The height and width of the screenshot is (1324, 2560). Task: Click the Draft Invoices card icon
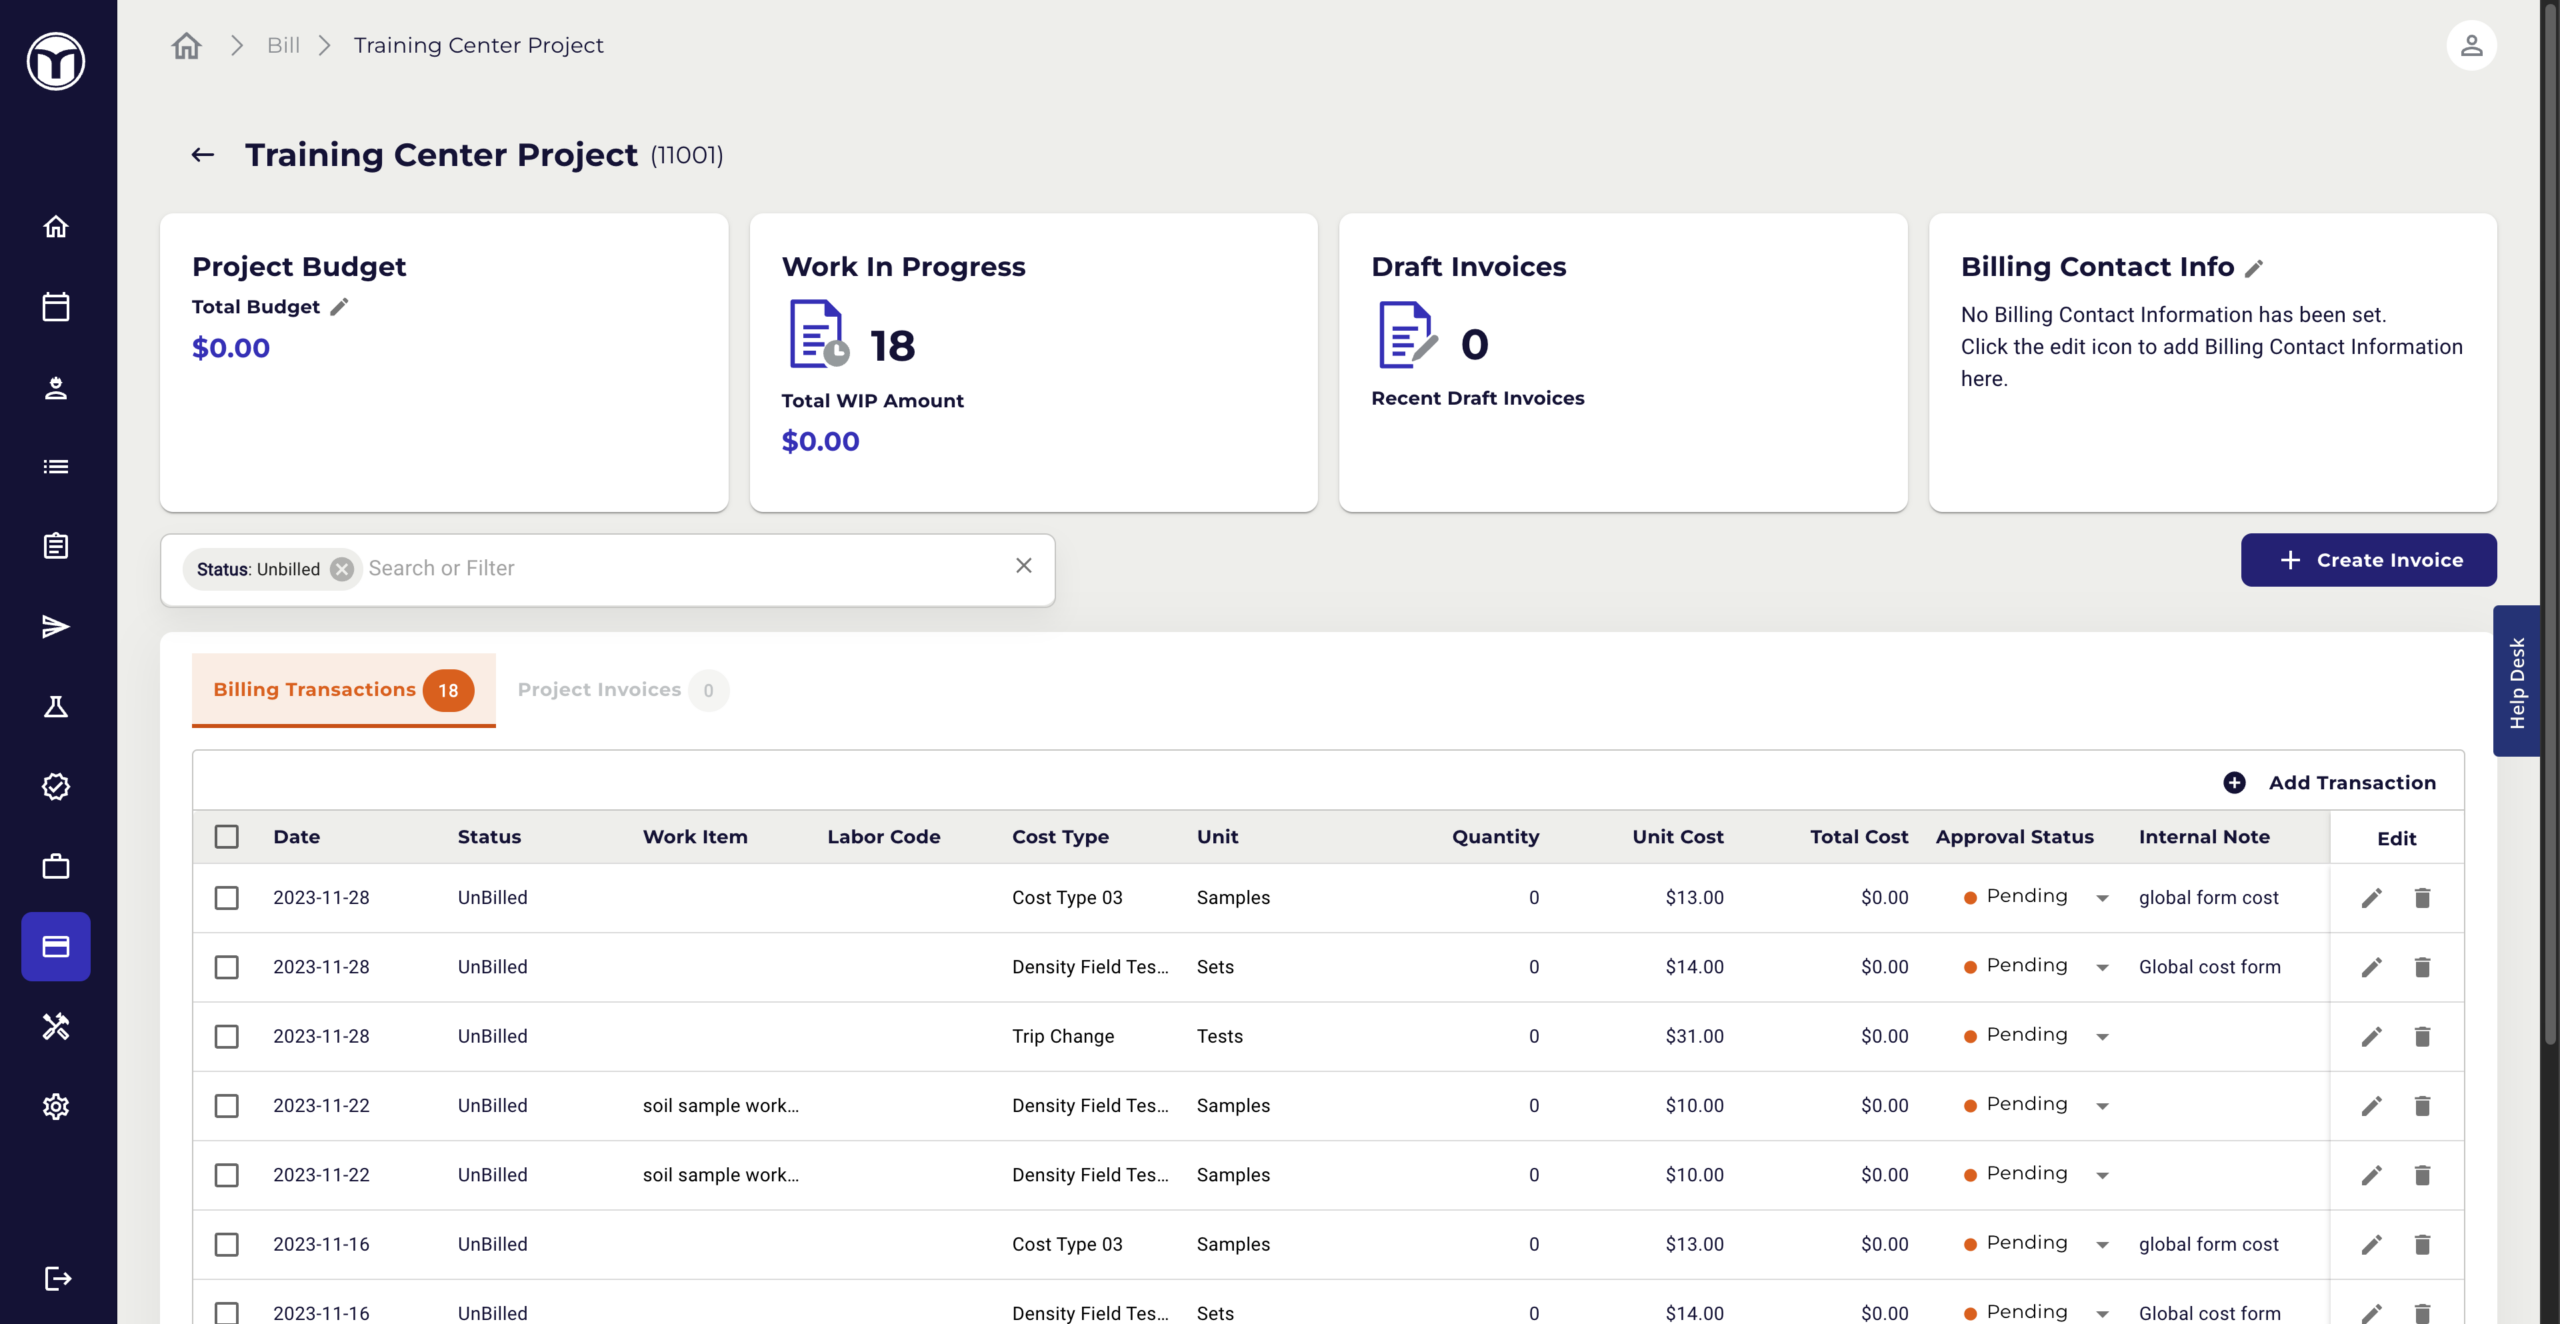[x=1406, y=335]
